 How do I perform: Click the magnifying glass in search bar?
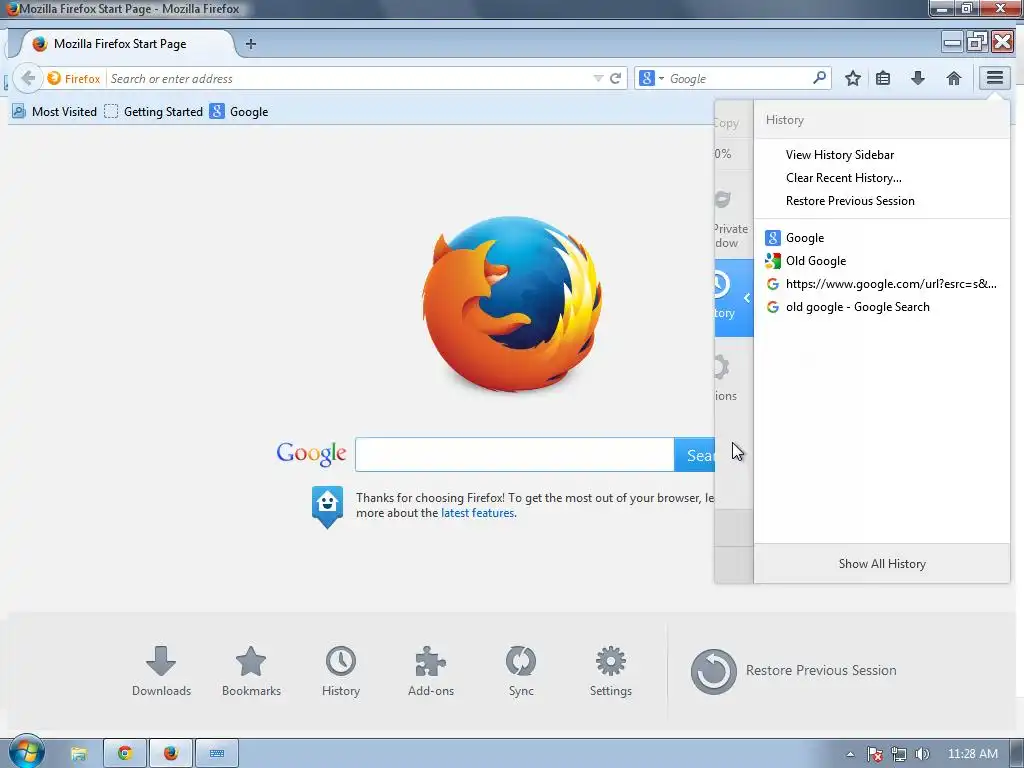coord(819,78)
